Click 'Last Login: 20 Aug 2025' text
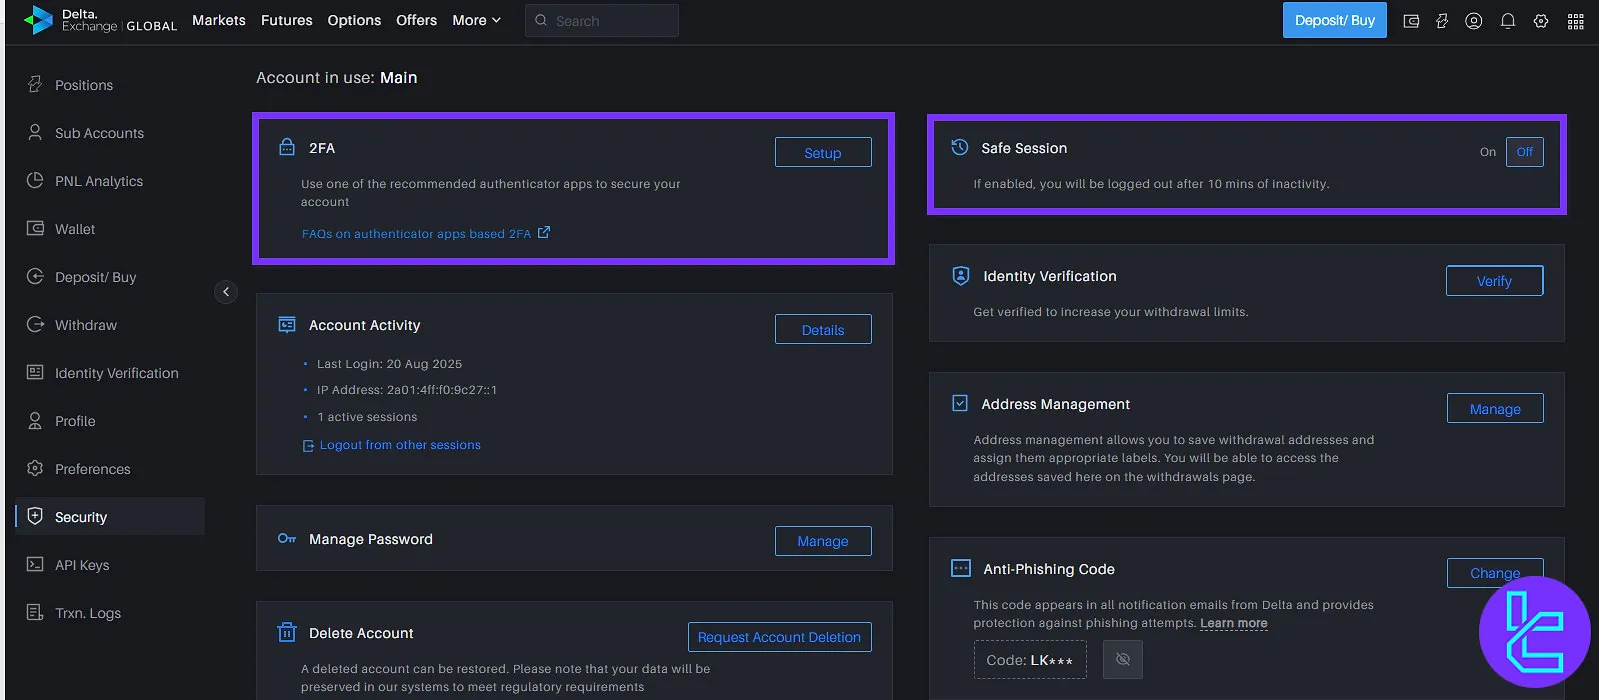The width and height of the screenshot is (1599, 700). pos(389,364)
